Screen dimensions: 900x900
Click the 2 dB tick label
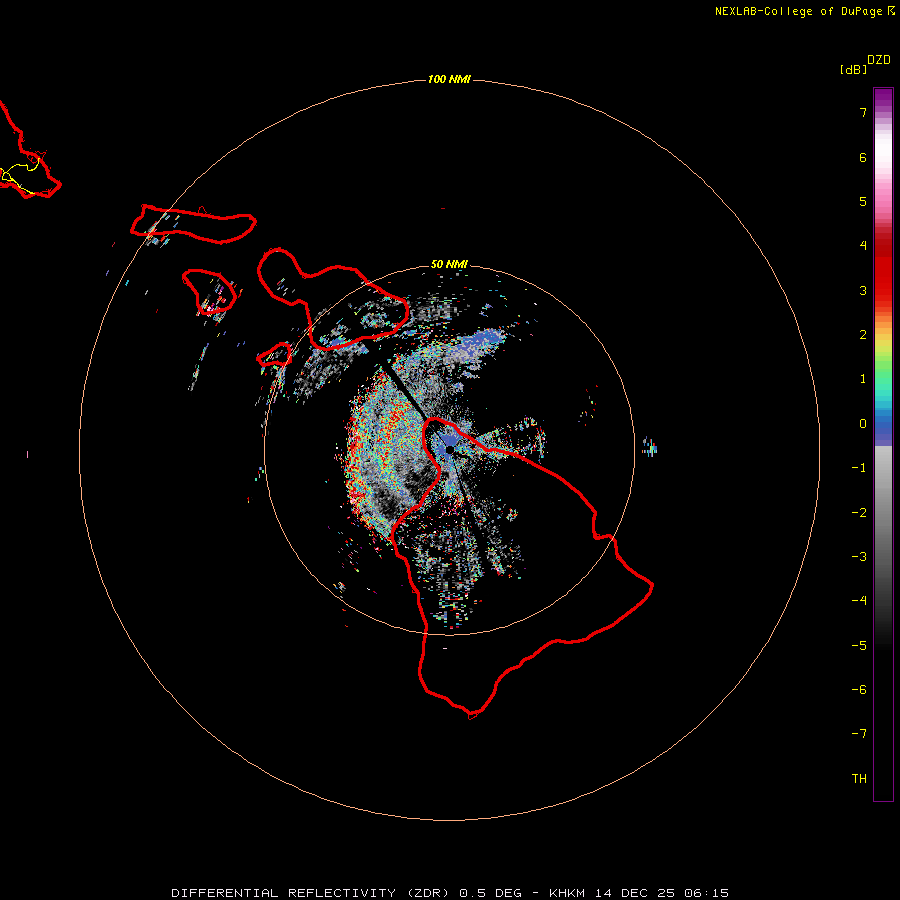[x=863, y=335]
